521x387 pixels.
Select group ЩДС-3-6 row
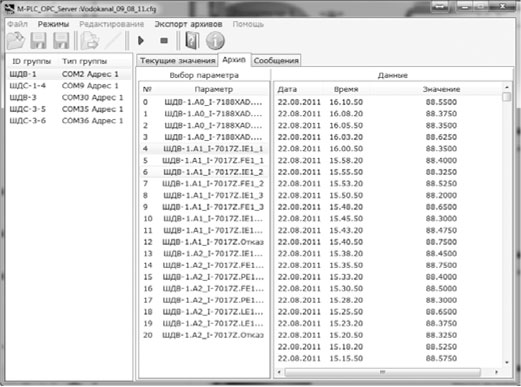(69, 121)
